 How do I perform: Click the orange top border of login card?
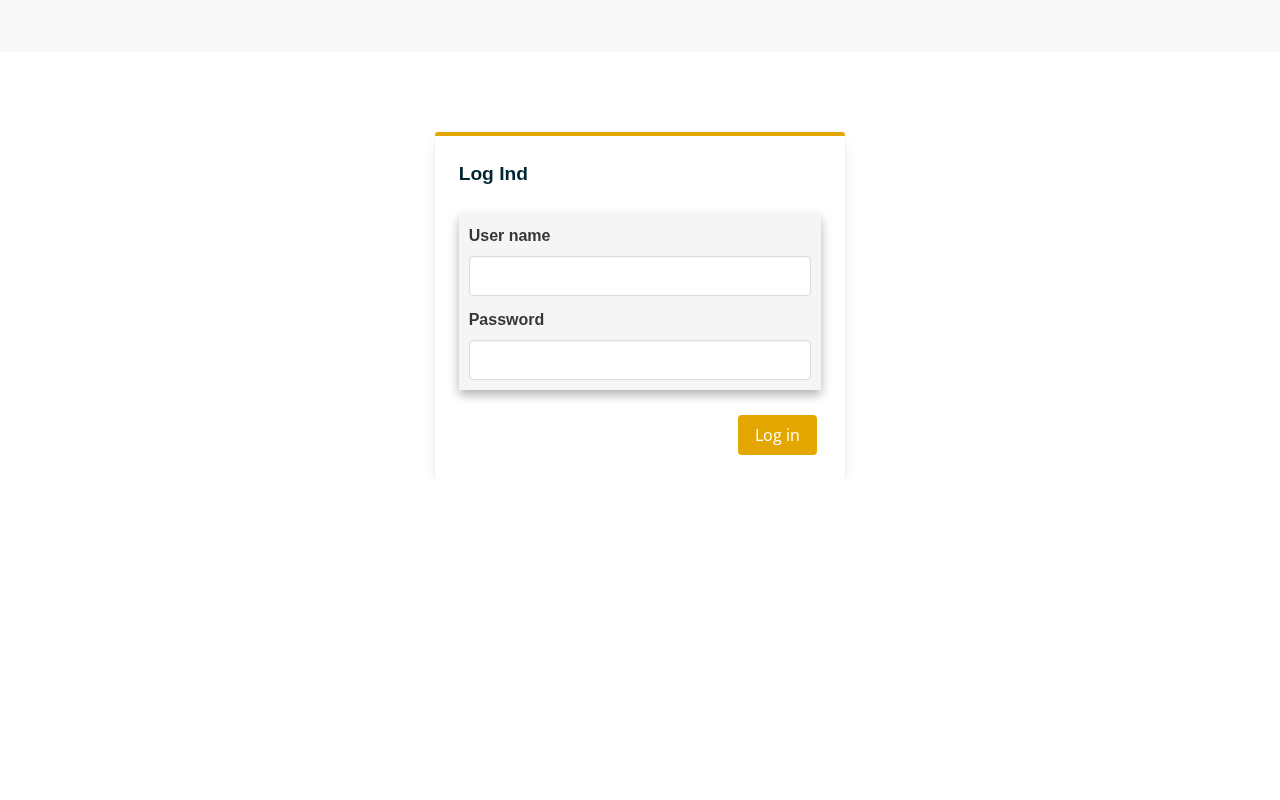click(640, 134)
